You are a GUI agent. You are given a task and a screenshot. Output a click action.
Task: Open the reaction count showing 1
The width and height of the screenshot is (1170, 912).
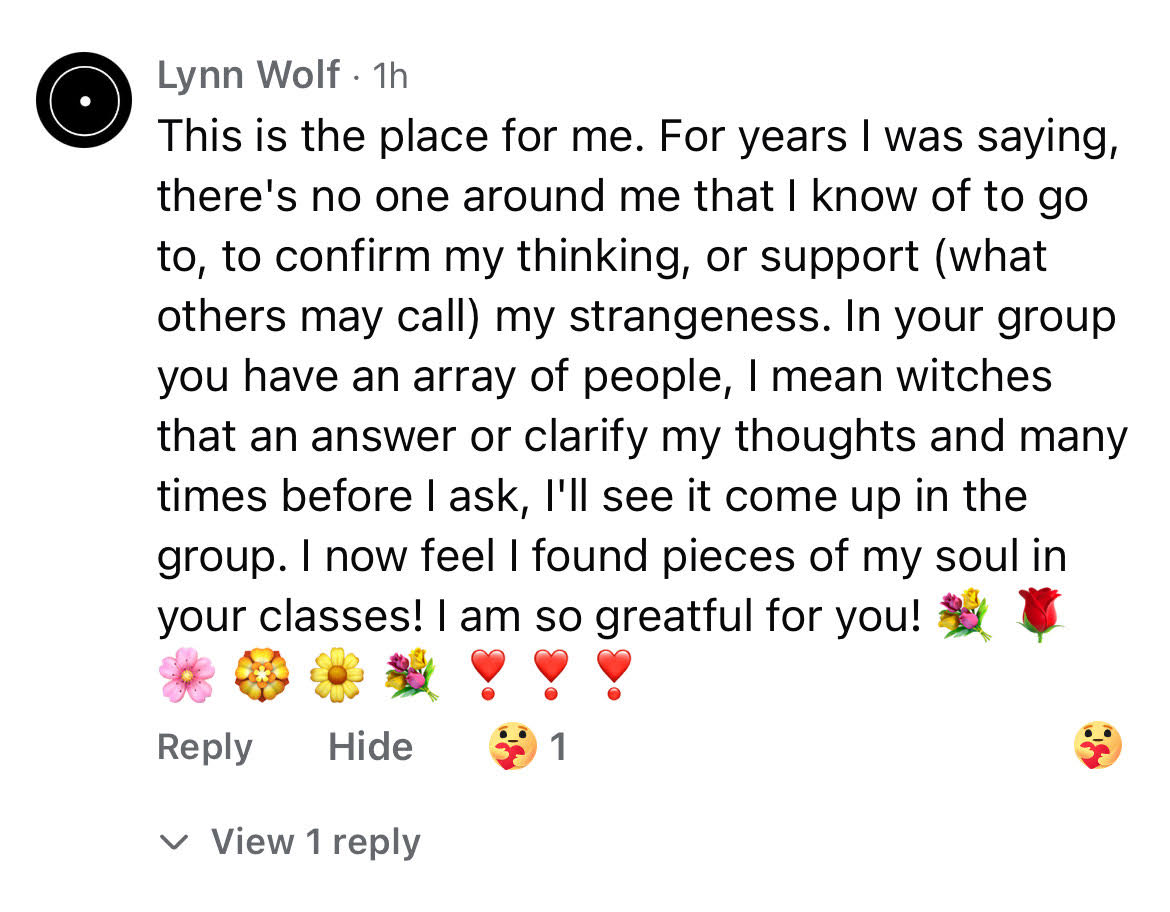(x=558, y=747)
